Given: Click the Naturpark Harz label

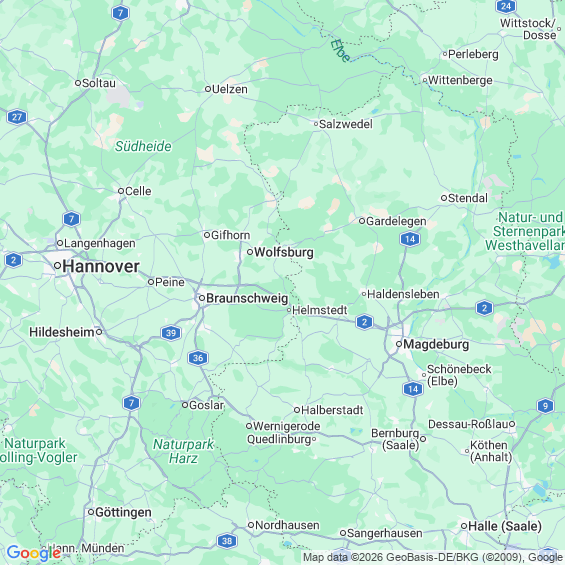Looking at the screenshot, I should tap(183, 451).
